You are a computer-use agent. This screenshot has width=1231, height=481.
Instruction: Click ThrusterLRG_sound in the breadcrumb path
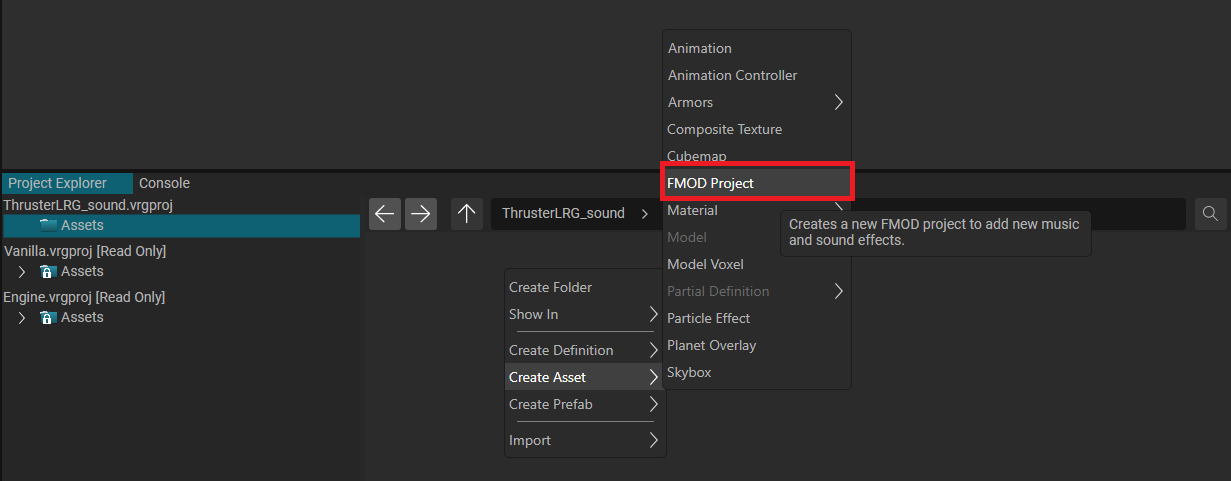coord(563,213)
